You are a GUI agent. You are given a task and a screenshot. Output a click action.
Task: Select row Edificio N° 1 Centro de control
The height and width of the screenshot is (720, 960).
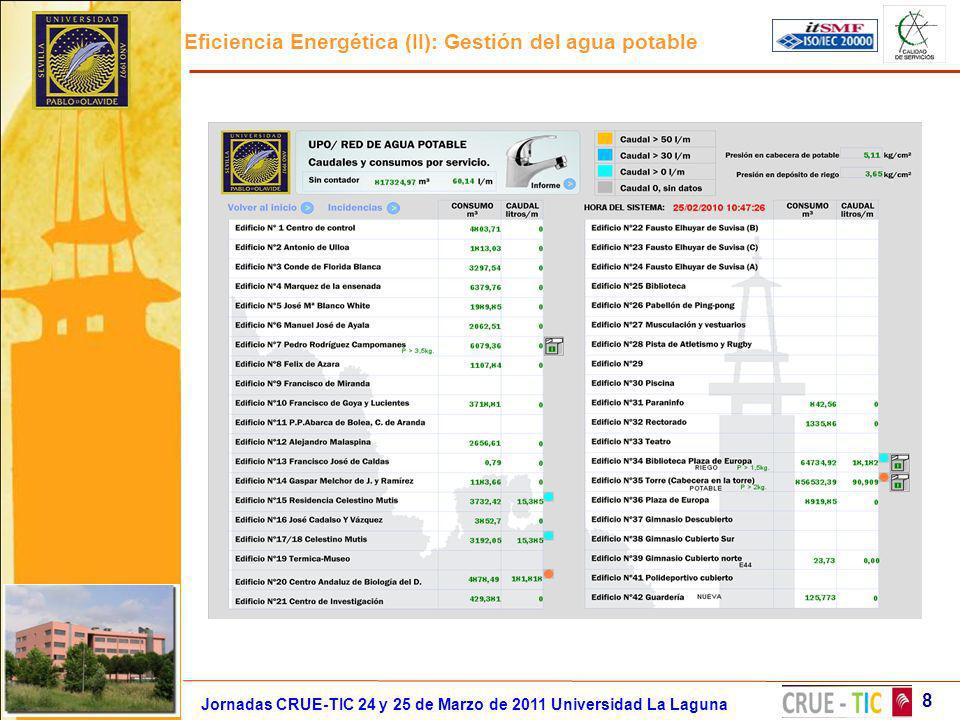(x=386, y=228)
